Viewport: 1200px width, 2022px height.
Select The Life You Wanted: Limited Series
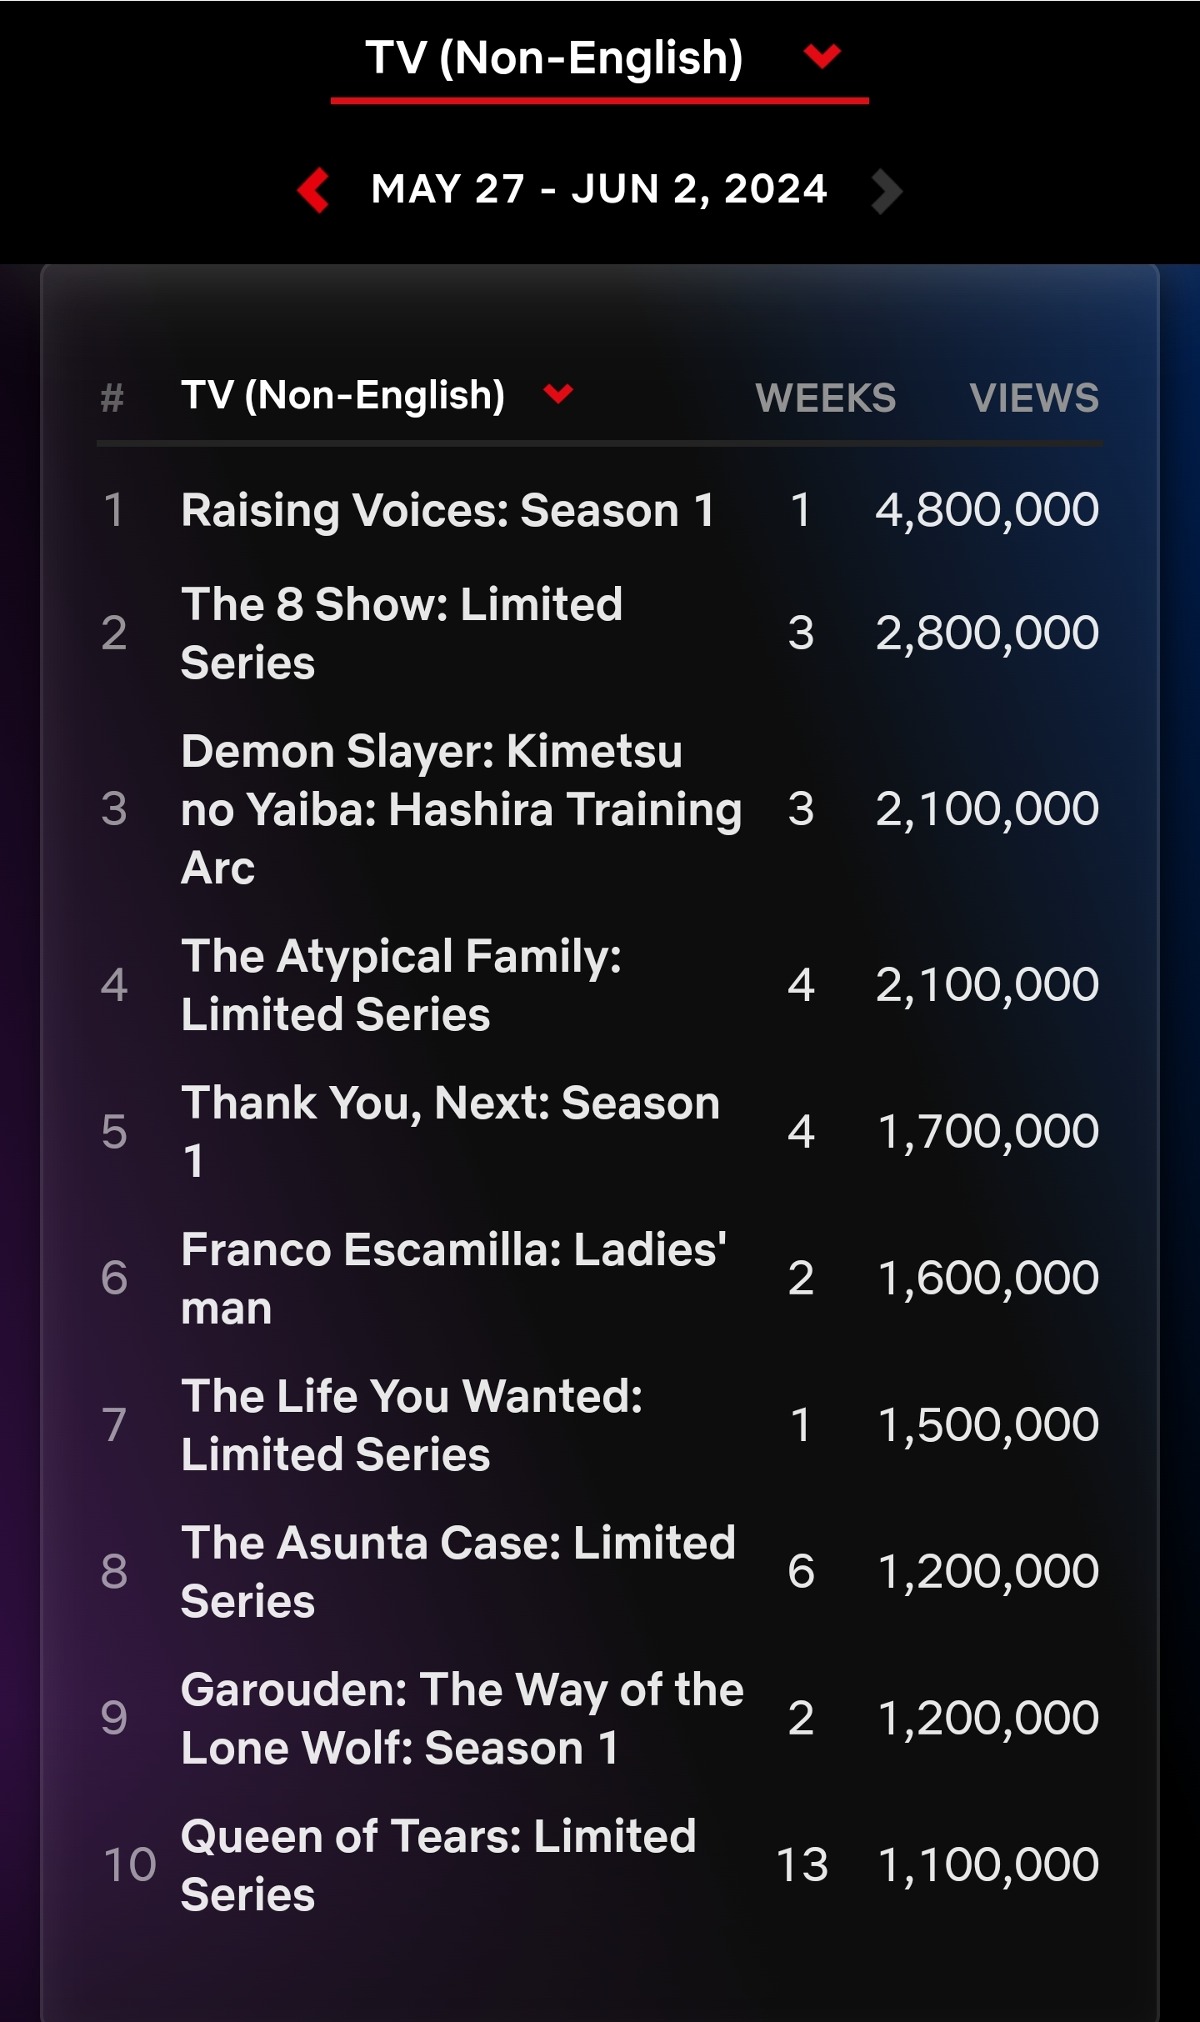coord(411,1425)
